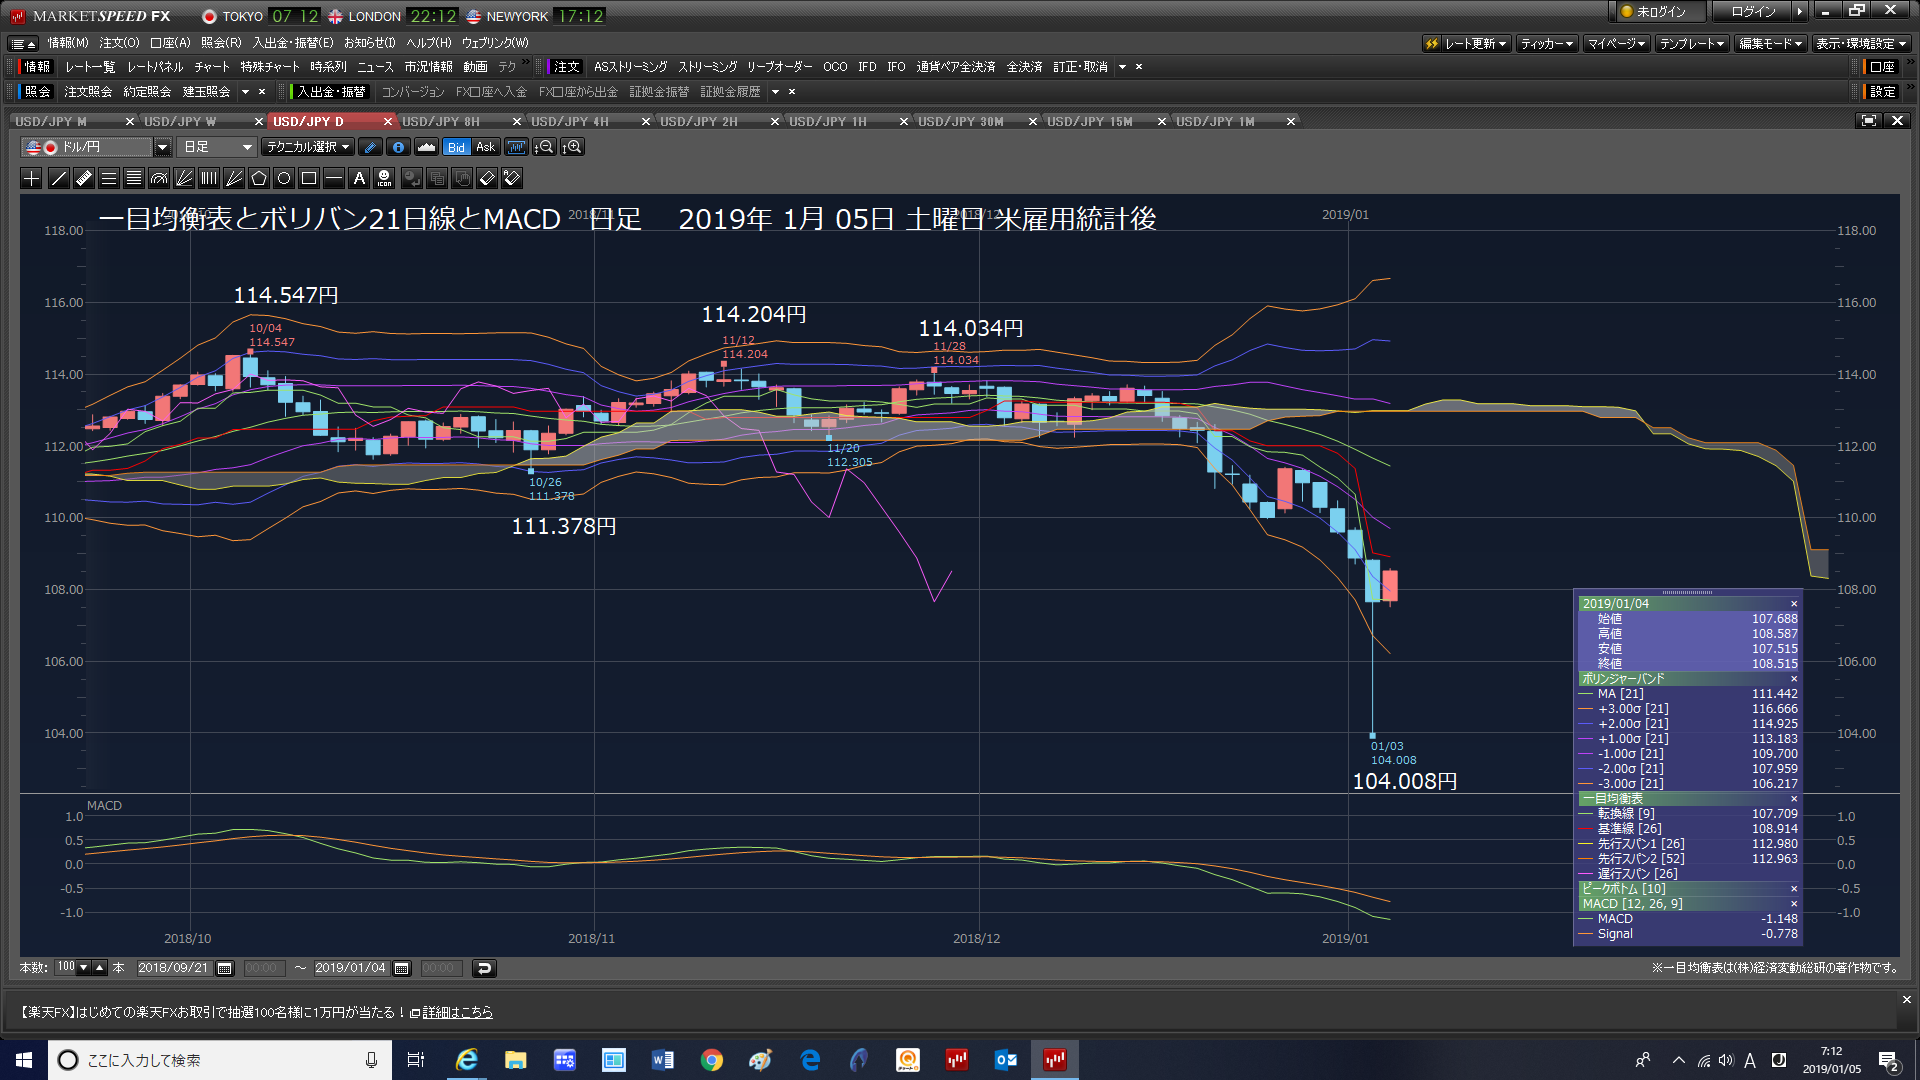Click the reset date range arrow button
This screenshot has height=1080, width=1920.
pos(484,968)
